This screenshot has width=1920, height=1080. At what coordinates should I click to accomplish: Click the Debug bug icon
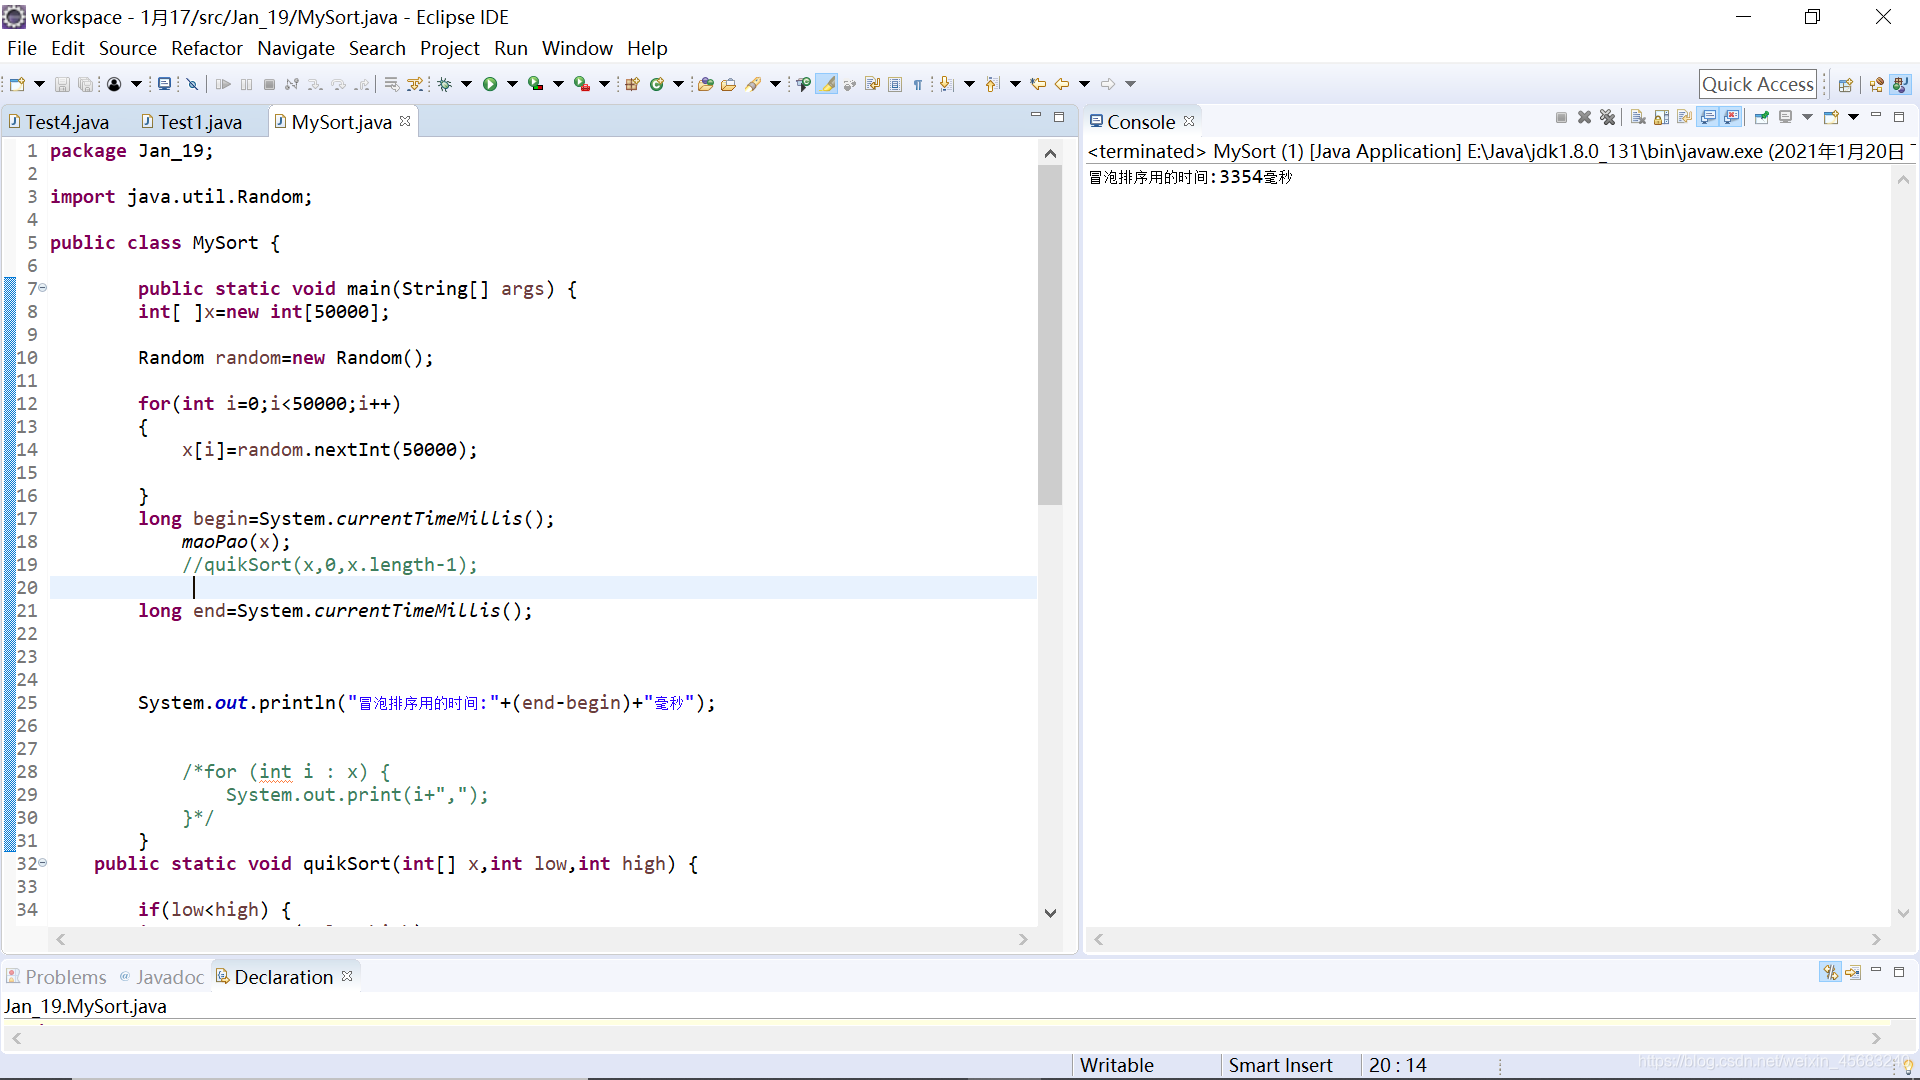445,84
